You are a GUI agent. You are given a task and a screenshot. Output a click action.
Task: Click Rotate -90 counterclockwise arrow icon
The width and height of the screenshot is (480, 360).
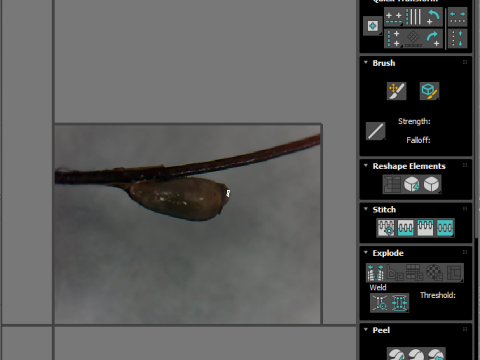click(x=433, y=17)
